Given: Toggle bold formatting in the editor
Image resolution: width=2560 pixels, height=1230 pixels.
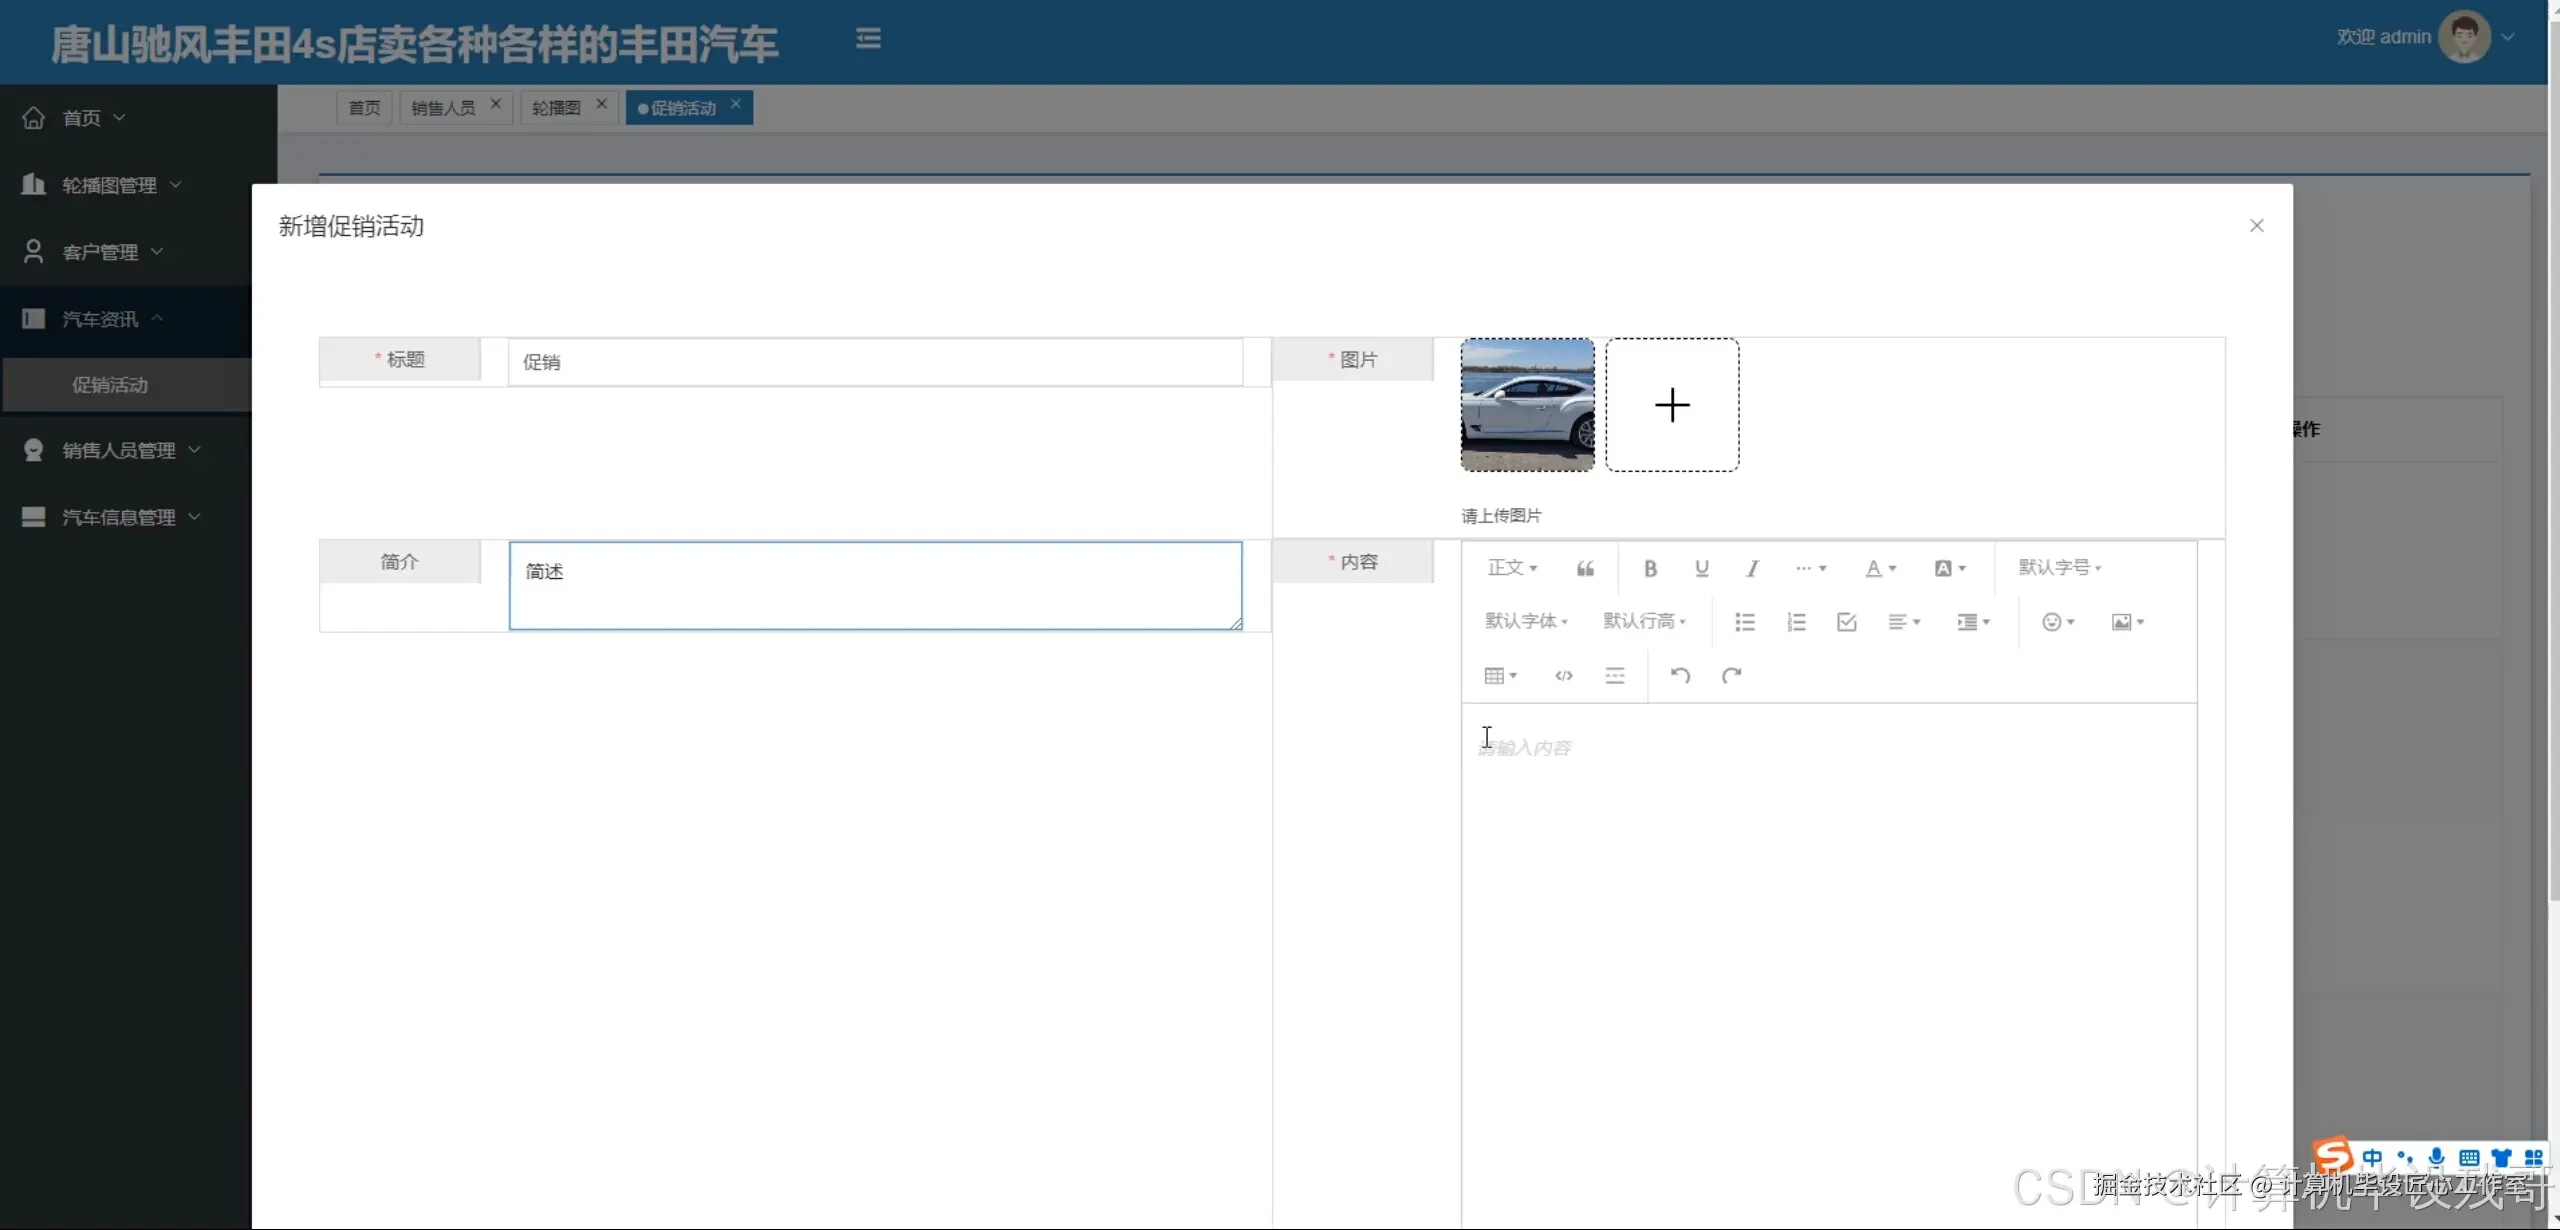Looking at the screenshot, I should 1650,568.
